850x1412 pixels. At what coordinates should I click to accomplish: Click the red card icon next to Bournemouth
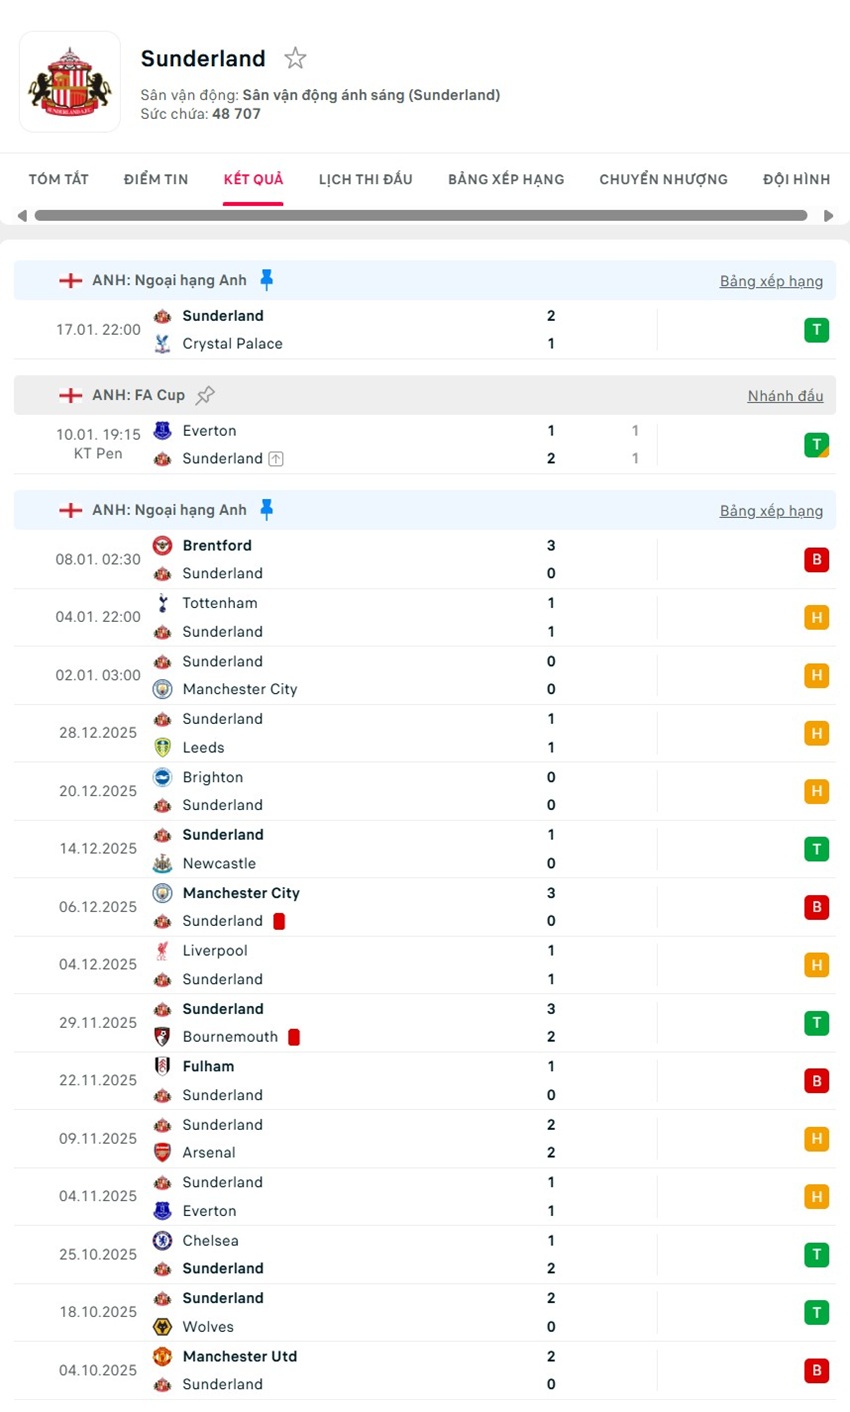[x=293, y=1037]
